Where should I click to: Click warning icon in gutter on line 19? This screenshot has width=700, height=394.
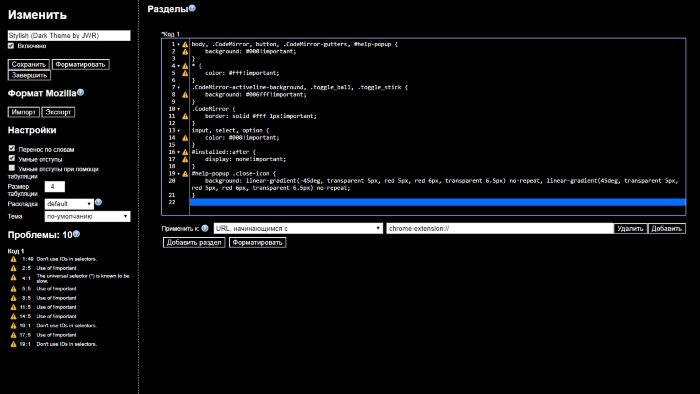[x=185, y=174]
